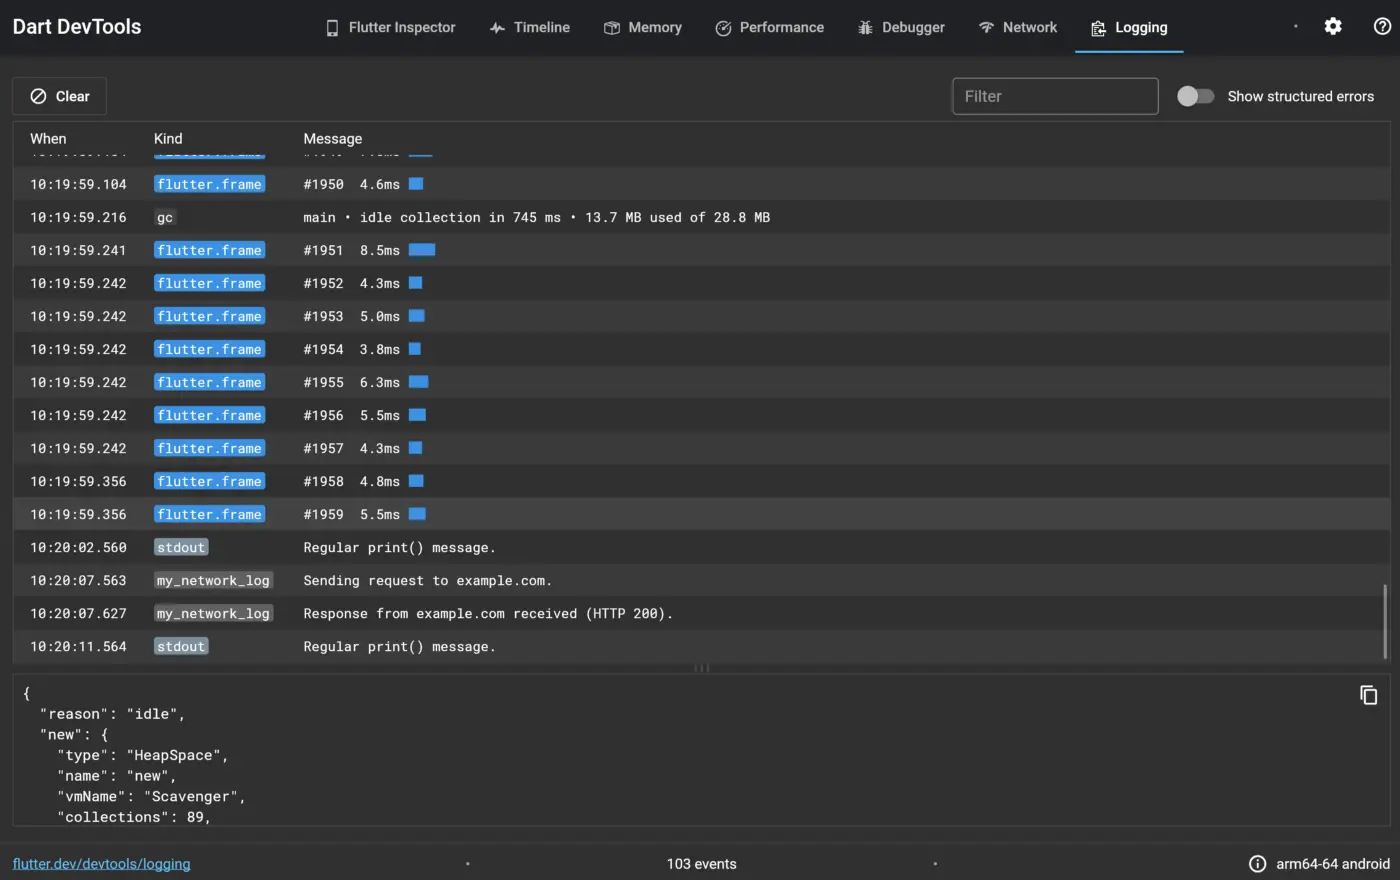Screen dimensions: 1400x880
Task: Open the flutter.dev/devtools/logging link
Action: tap(101, 864)
